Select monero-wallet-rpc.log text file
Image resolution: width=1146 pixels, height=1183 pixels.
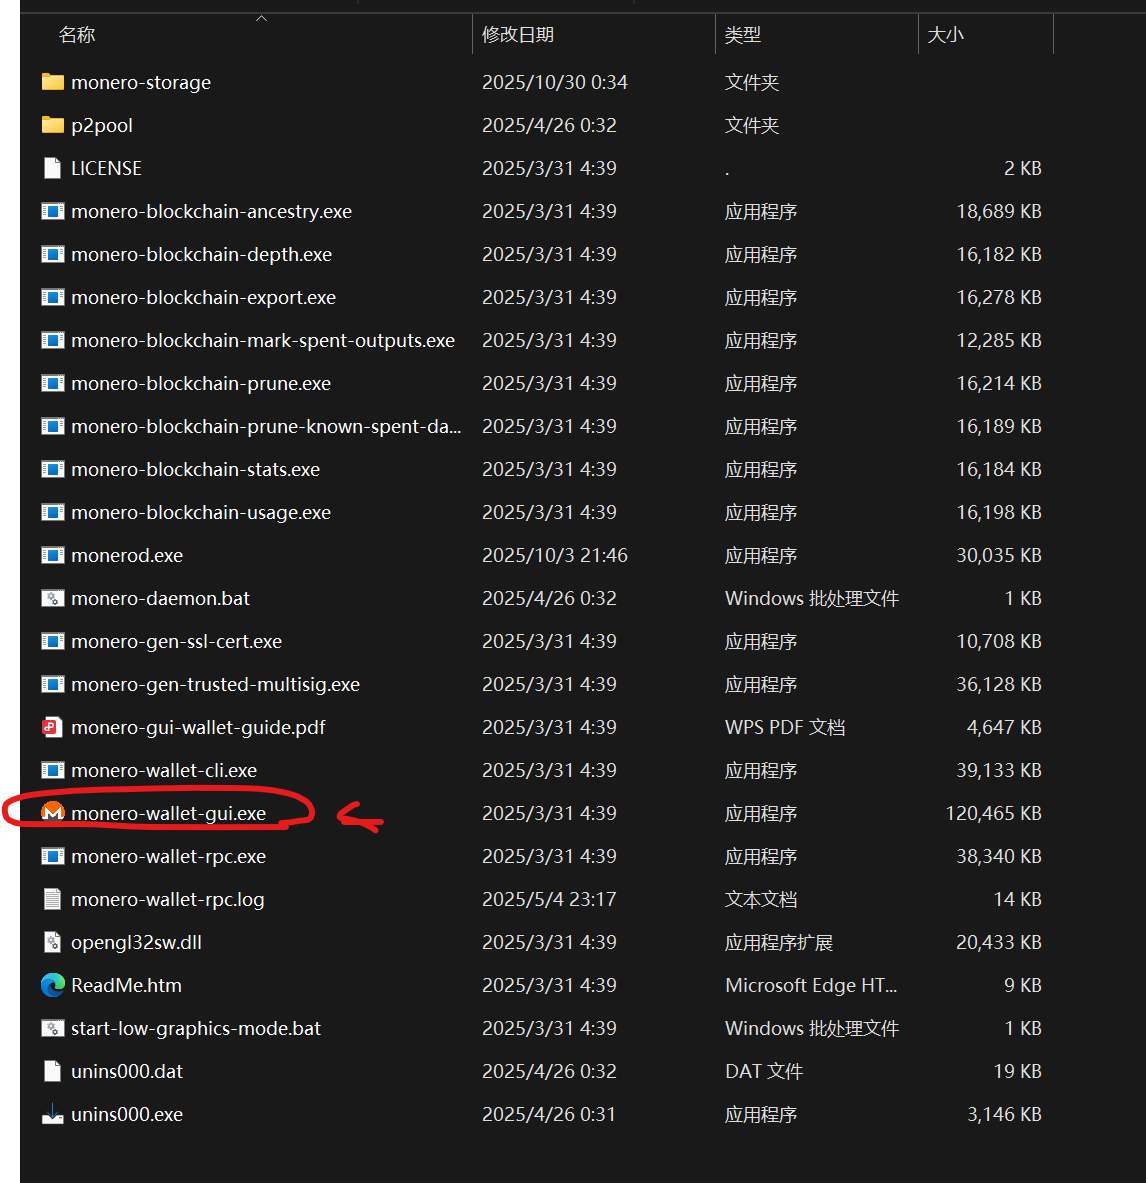(x=167, y=899)
